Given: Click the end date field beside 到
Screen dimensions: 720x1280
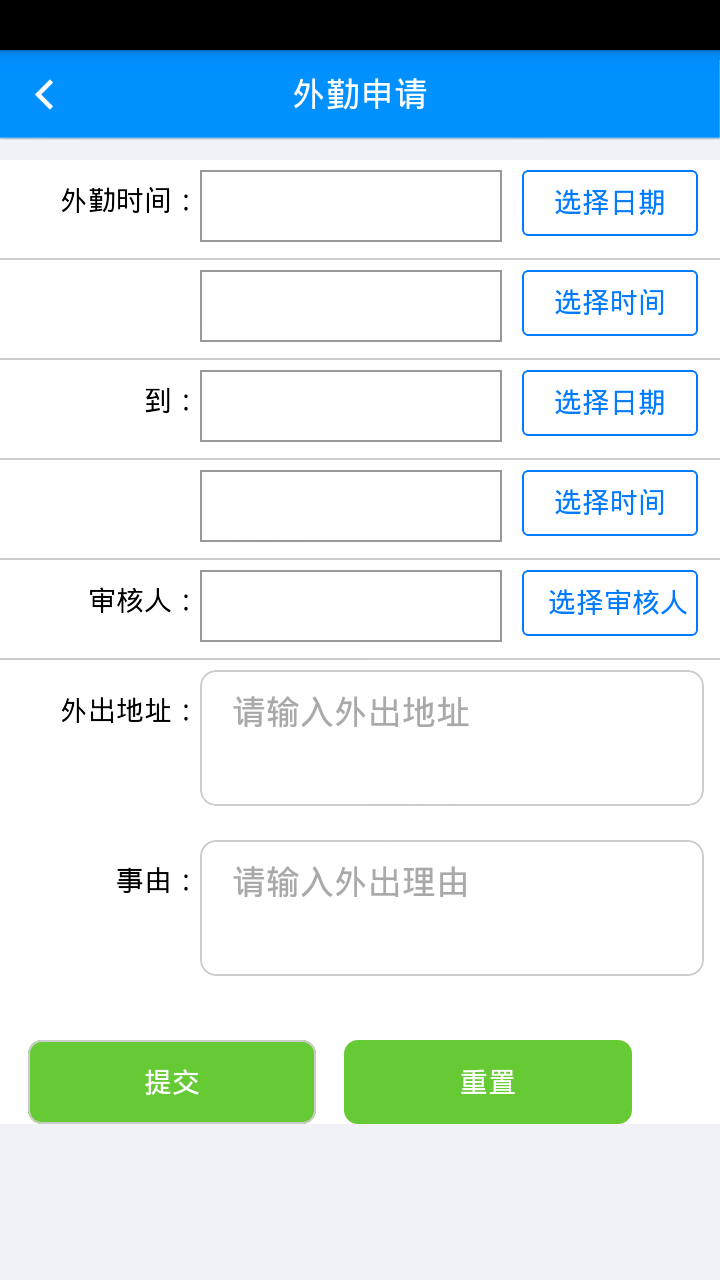Looking at the screenshot, I should (350, 406).
